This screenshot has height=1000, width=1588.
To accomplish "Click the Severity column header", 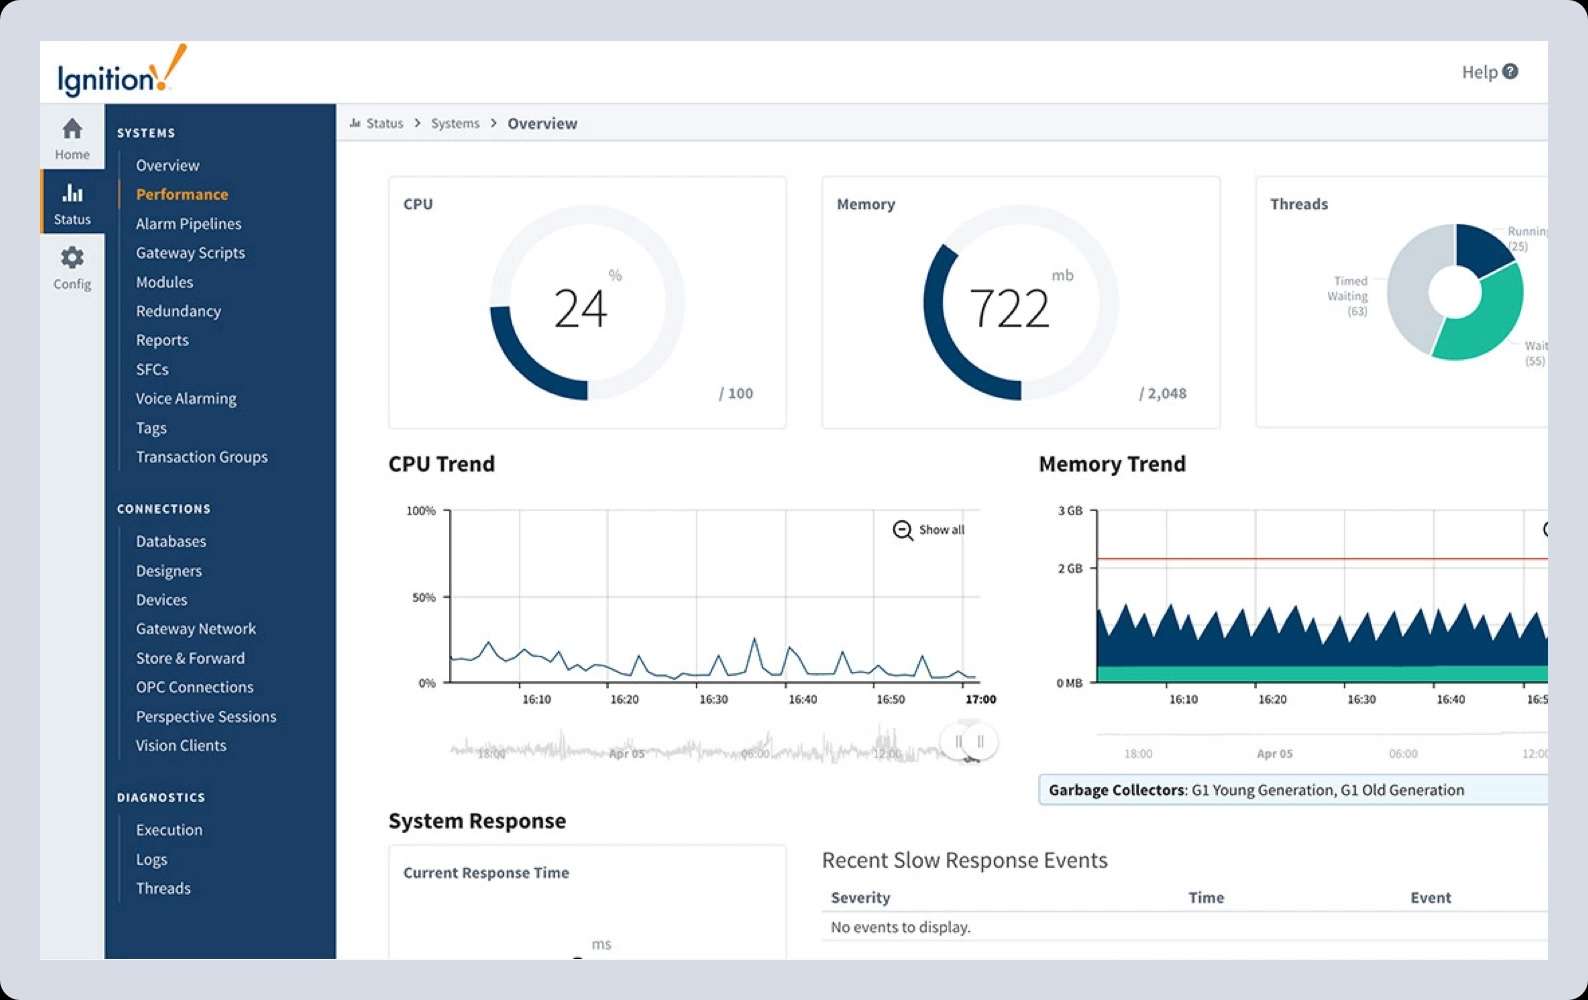I will (860, 898).
